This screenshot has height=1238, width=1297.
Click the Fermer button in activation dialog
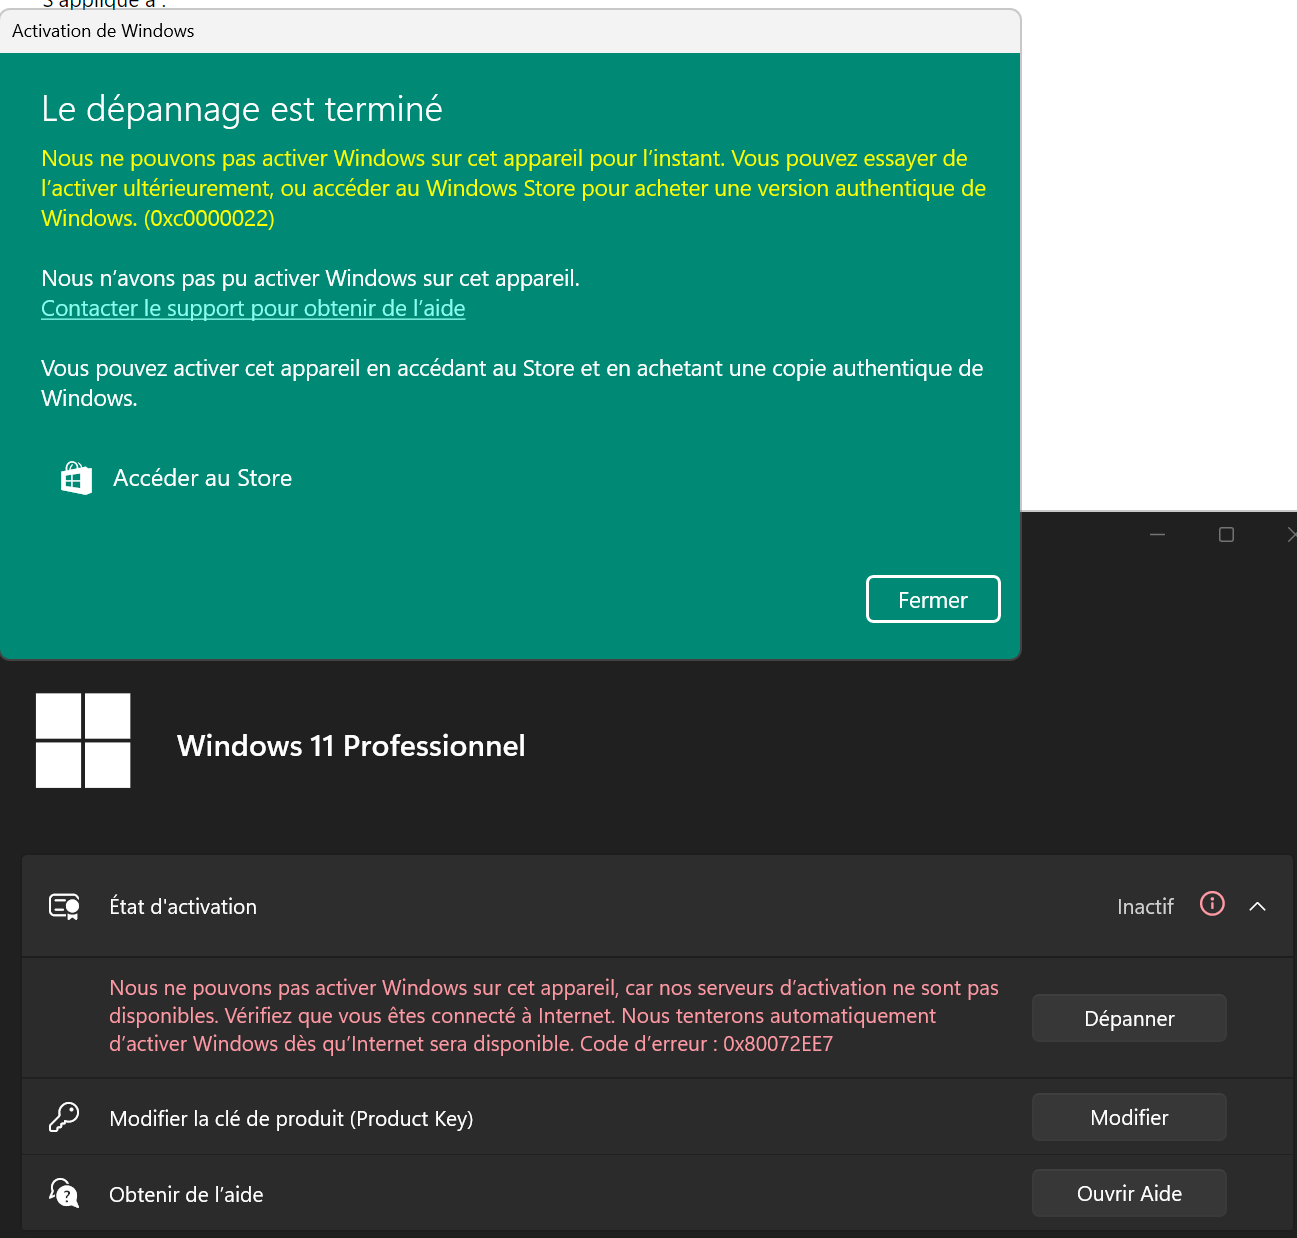933,599
